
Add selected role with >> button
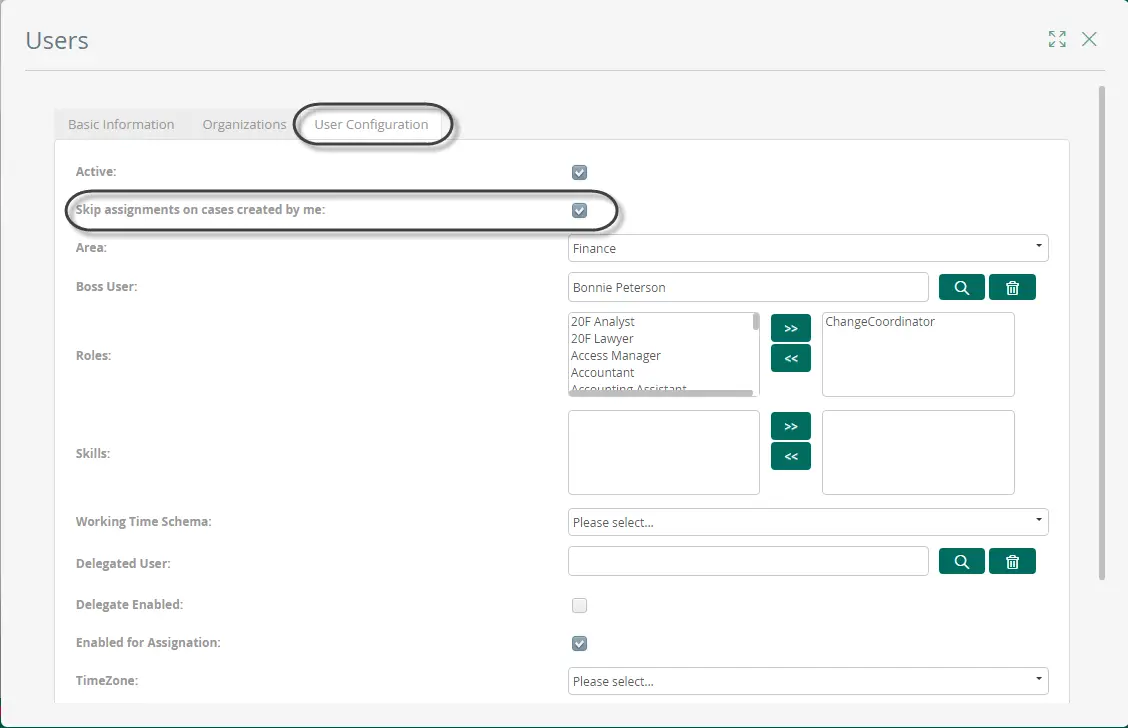click(791, 328)
